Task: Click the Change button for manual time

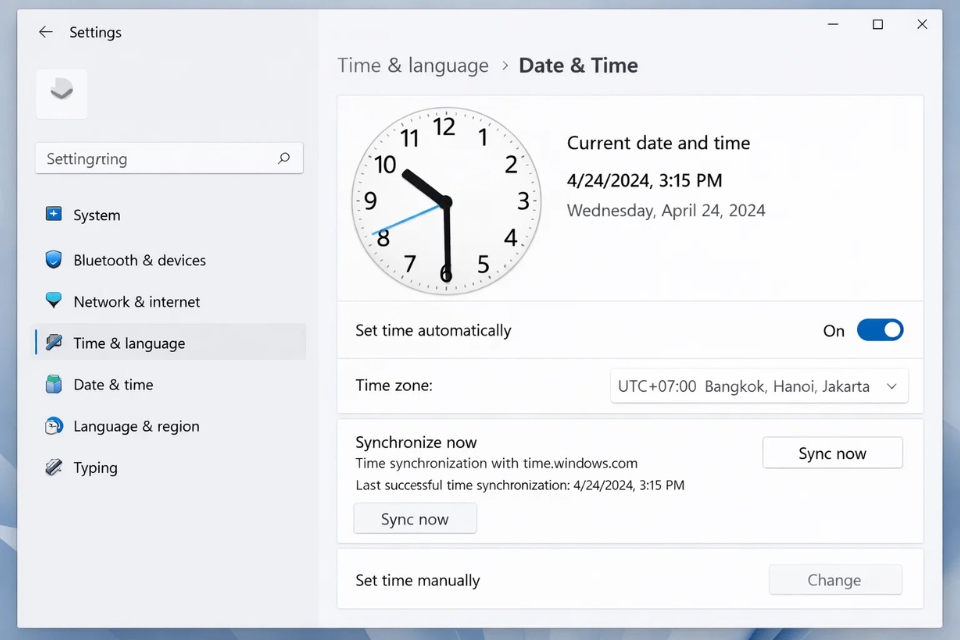Action: pyautogui.click(x=835, y=580)
